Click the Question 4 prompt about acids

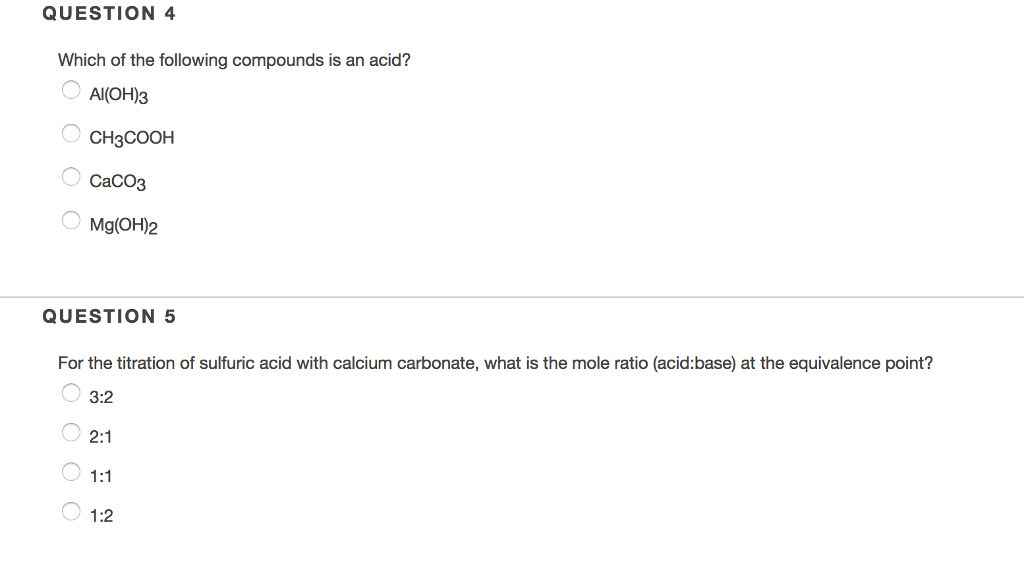pos(234,60)
